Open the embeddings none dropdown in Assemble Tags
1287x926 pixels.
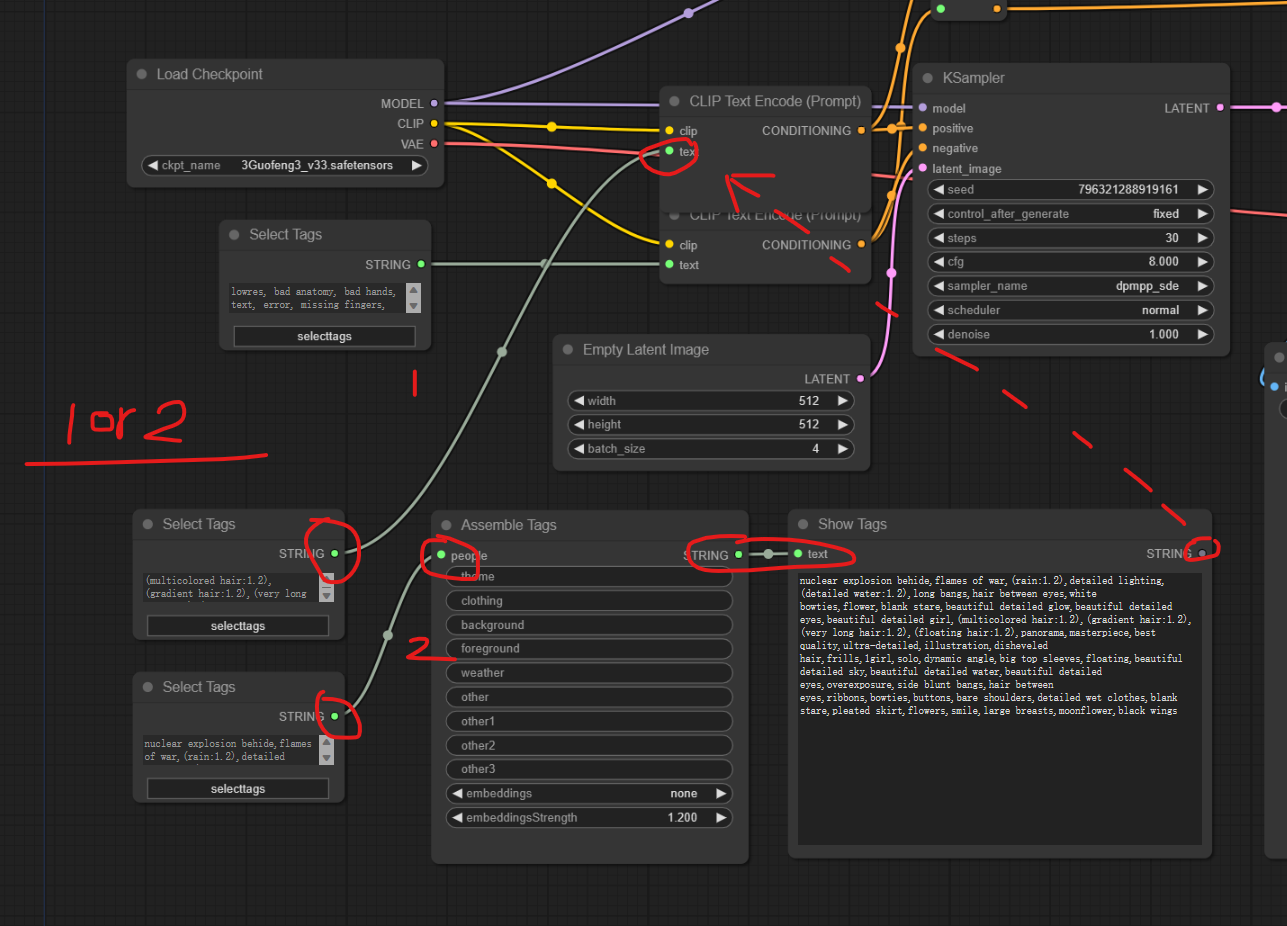(x=589, y=793)
